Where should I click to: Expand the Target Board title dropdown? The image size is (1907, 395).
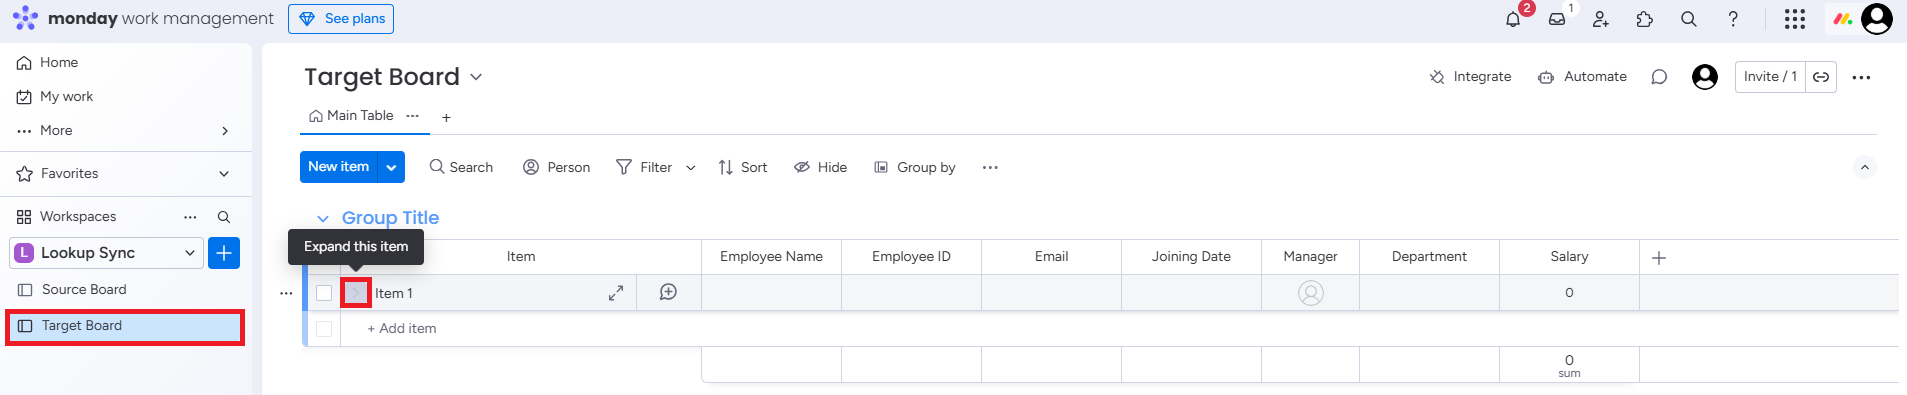tap(476, 77)
